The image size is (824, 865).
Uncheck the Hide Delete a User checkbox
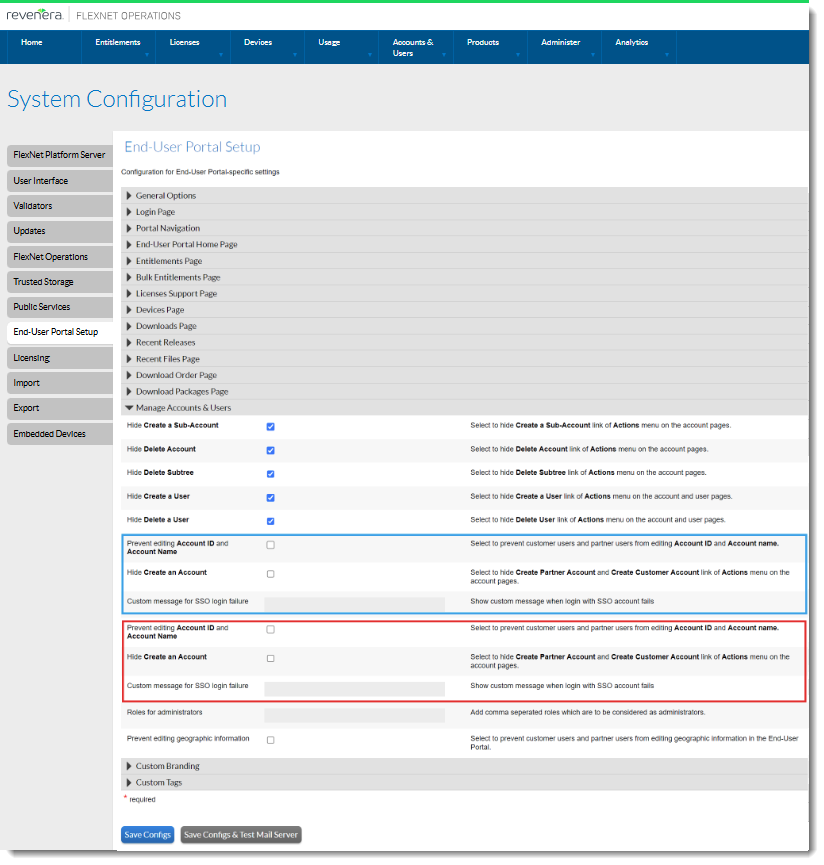tap(270, 521)
